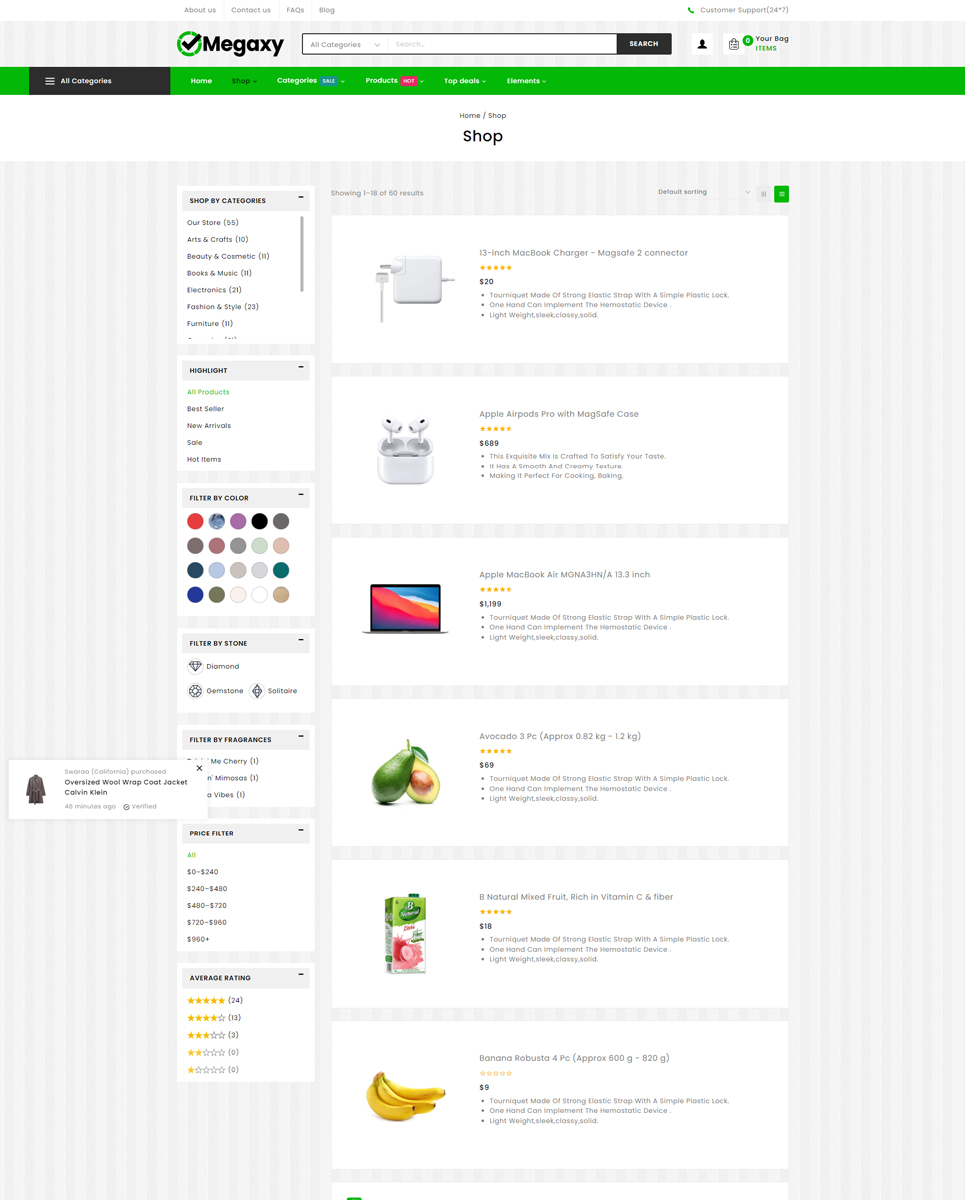
Task: Open the Top deals menu
Action: [465, 81]
